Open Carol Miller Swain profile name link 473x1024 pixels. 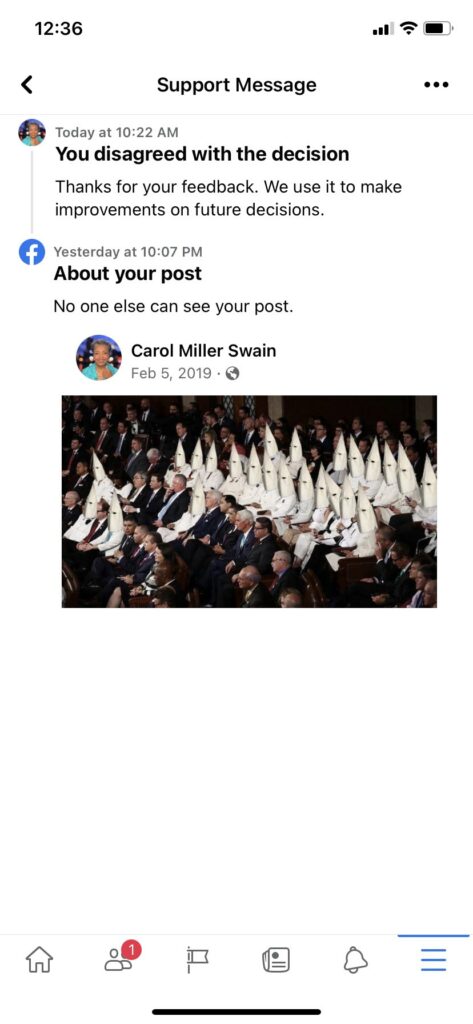pos(203,351)
